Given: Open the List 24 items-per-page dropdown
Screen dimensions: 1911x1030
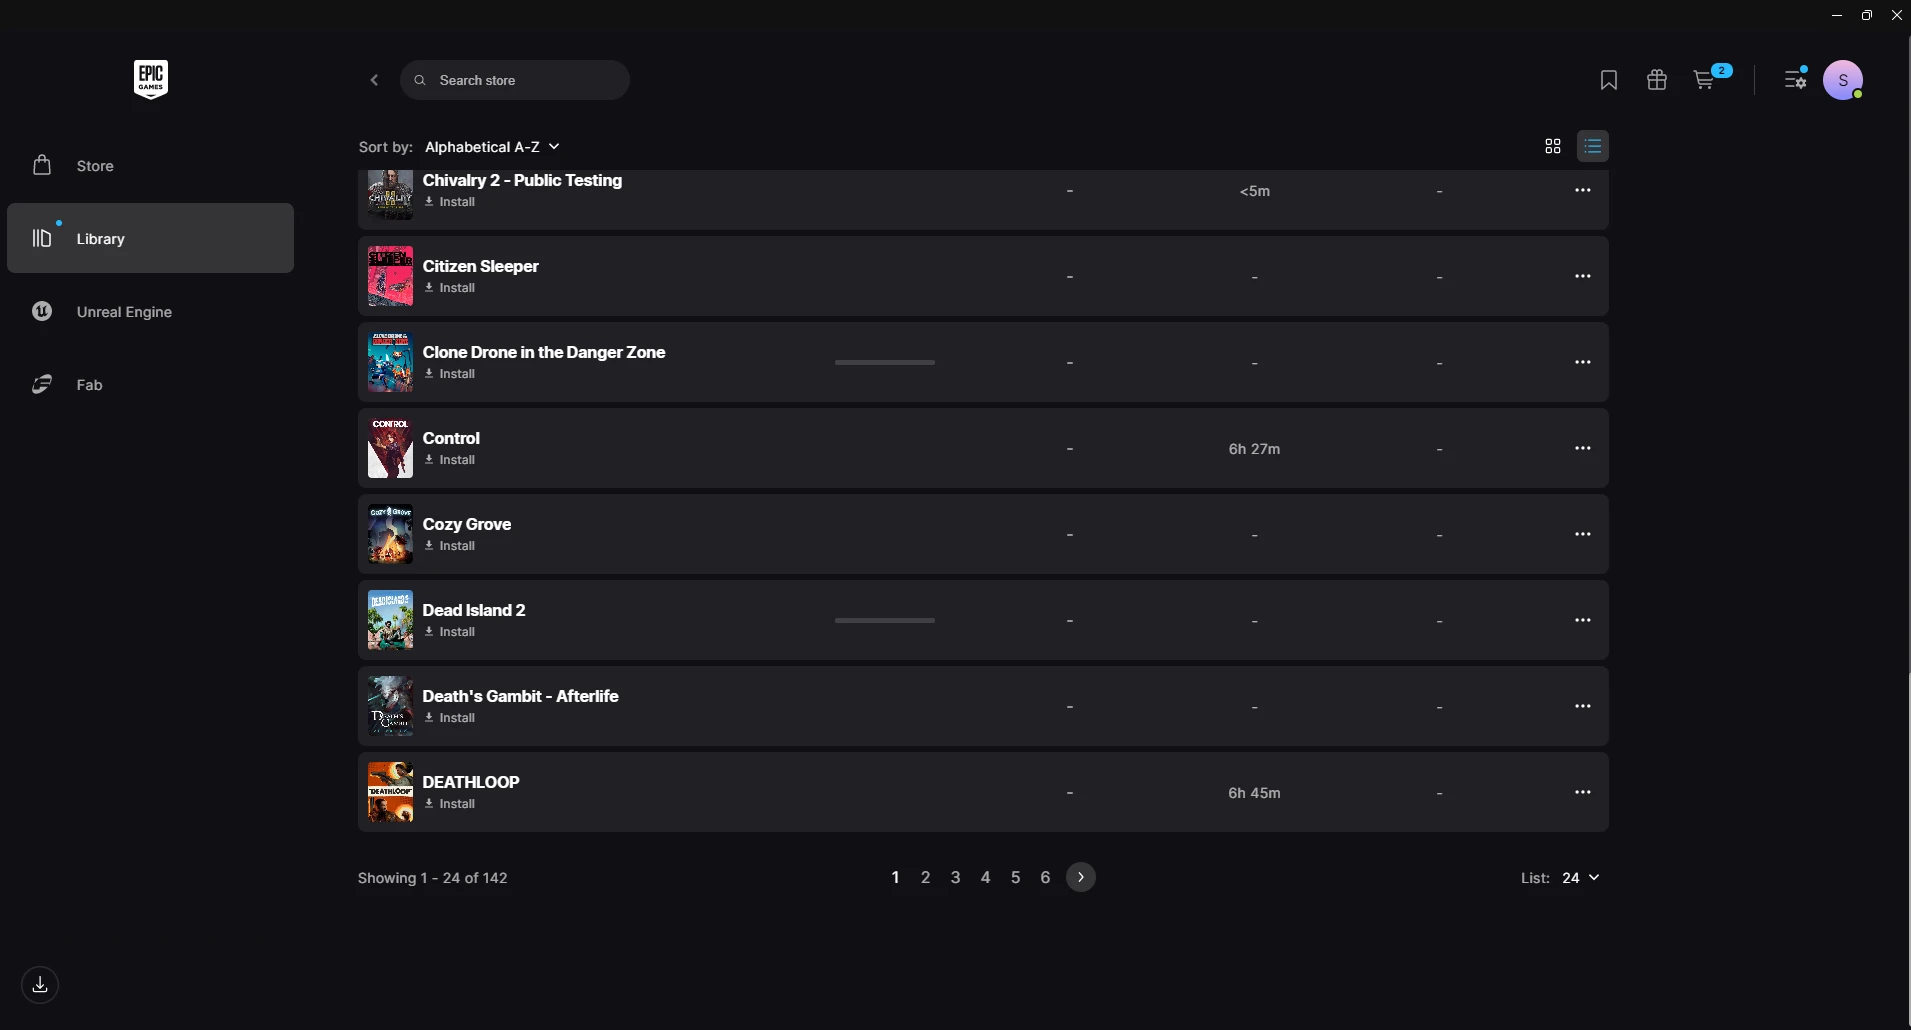Looking at the screenshot, I should pos(1580,877).
